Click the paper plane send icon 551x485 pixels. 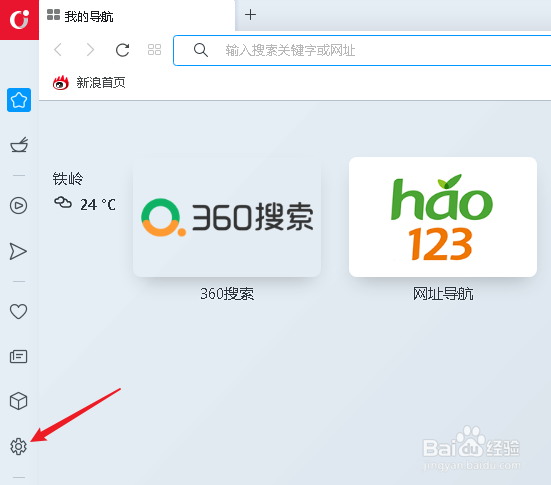click(x=18, y=251)
